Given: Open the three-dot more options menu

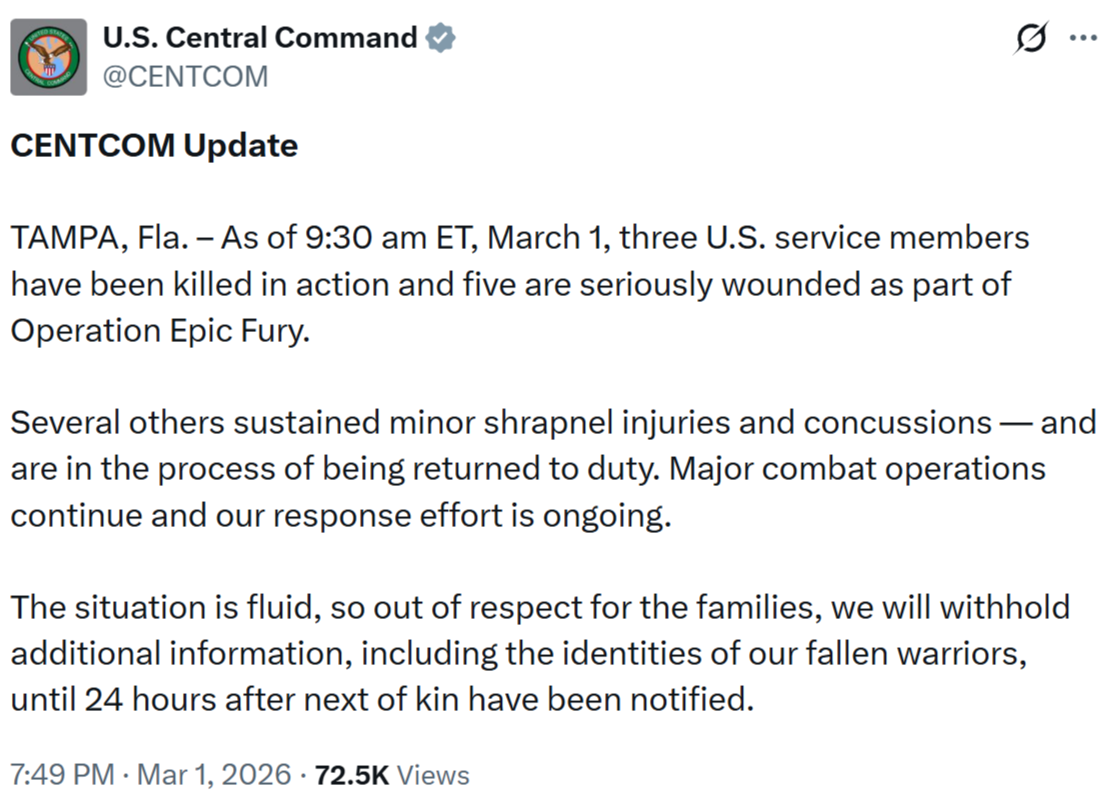Looking at the screenshot, I should point(1084,39).
